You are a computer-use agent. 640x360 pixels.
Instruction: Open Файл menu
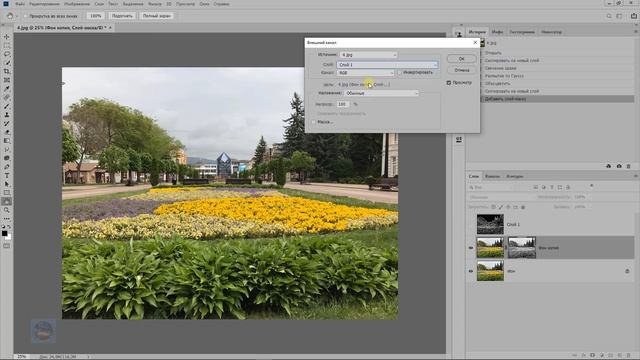(20, 4)
